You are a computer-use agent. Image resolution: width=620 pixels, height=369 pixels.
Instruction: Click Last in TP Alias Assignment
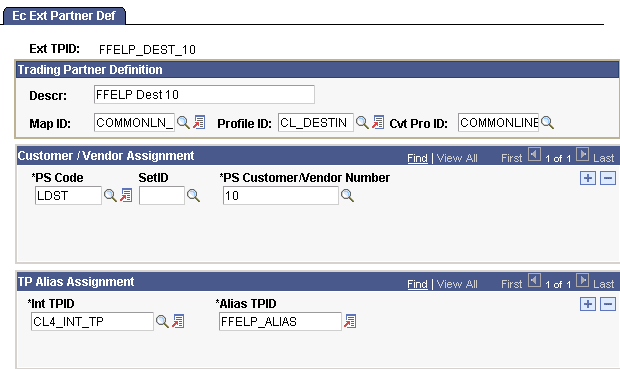pyautogui.click(x=603, y=284)
